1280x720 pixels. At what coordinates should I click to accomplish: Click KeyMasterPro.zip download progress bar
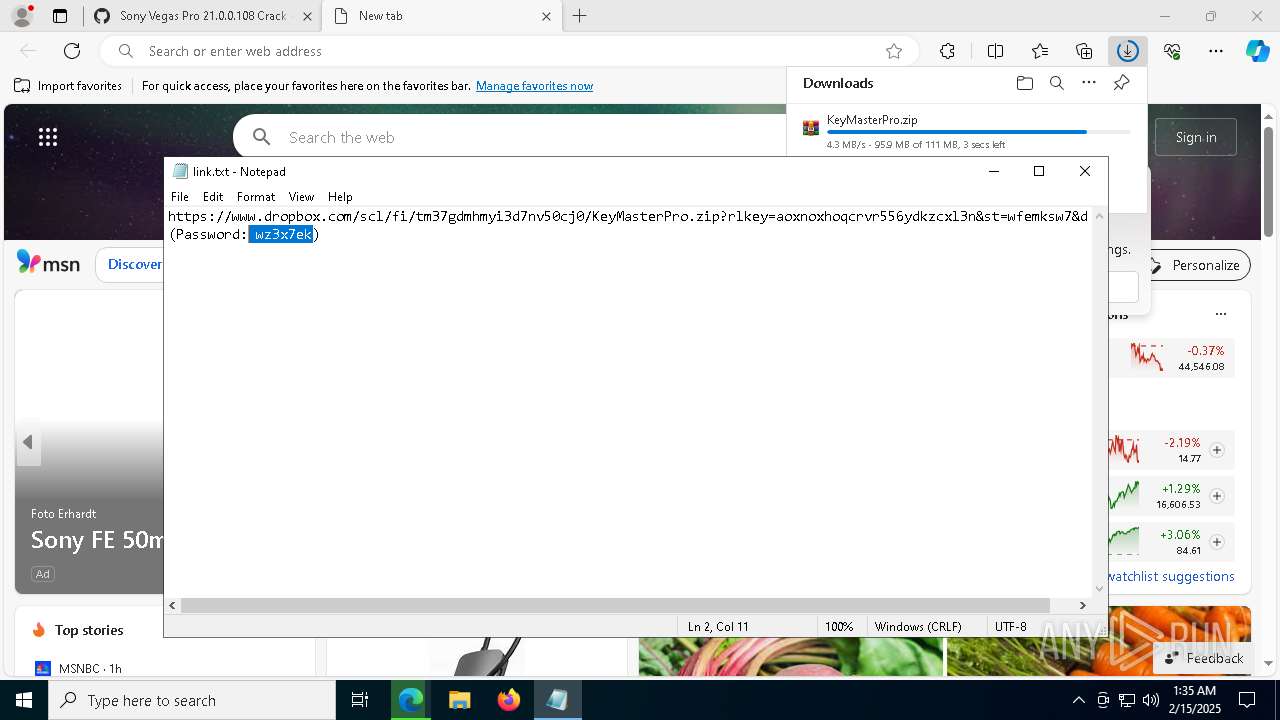(x=979, y=132)
